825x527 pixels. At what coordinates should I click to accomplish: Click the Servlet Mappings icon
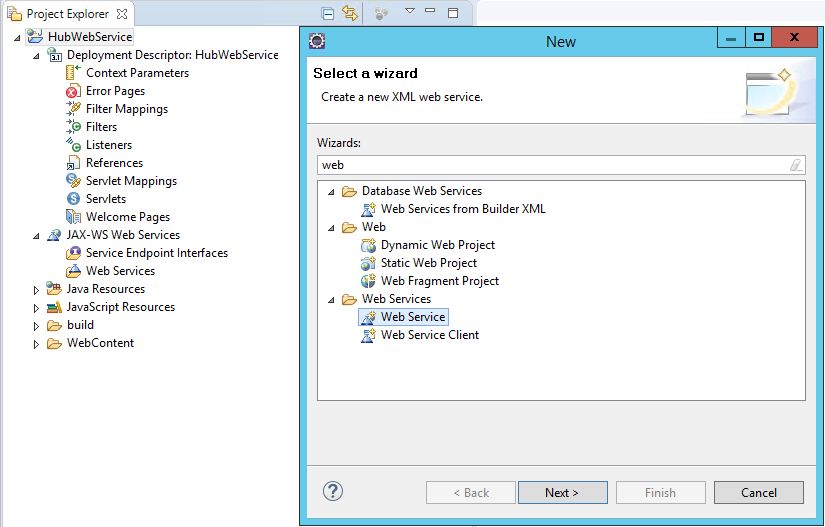pyautogui.click(x=73, y=181)
